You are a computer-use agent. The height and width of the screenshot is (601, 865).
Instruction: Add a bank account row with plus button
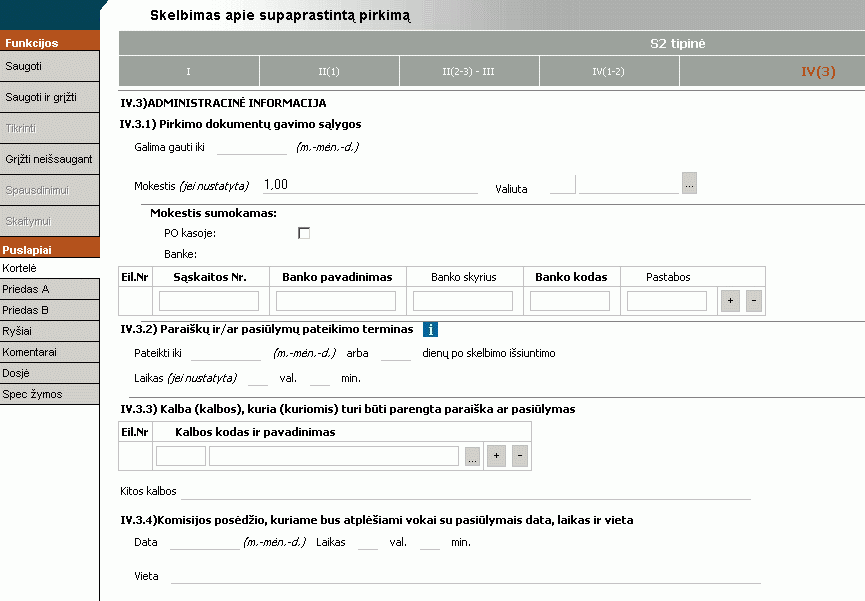(x=730, y=301)
